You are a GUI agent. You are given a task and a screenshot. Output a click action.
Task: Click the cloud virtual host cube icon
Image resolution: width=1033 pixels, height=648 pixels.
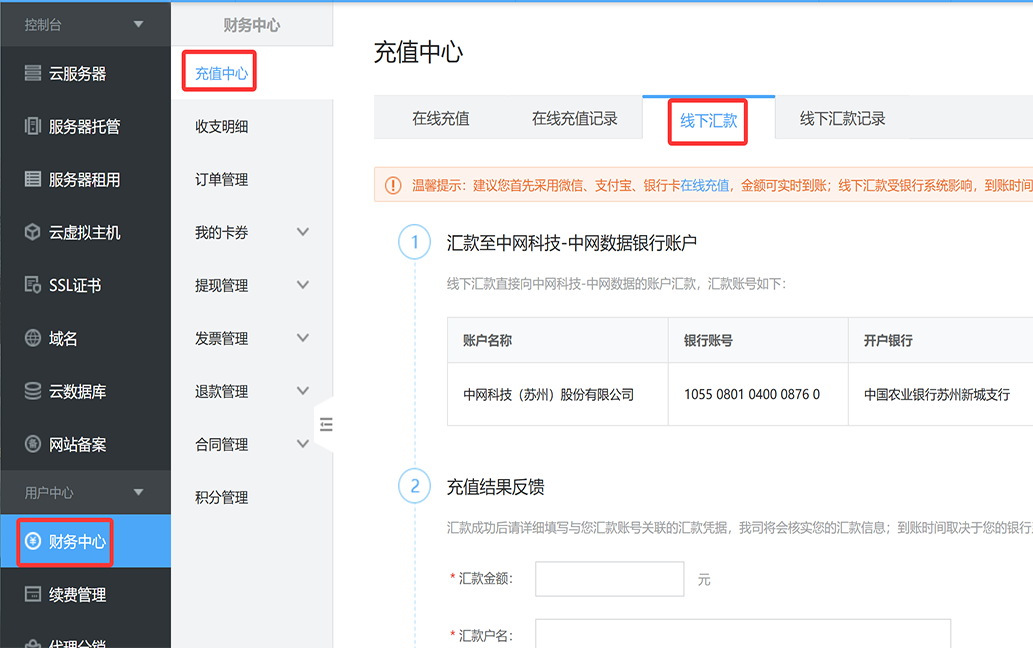click(x=32, y=232)
